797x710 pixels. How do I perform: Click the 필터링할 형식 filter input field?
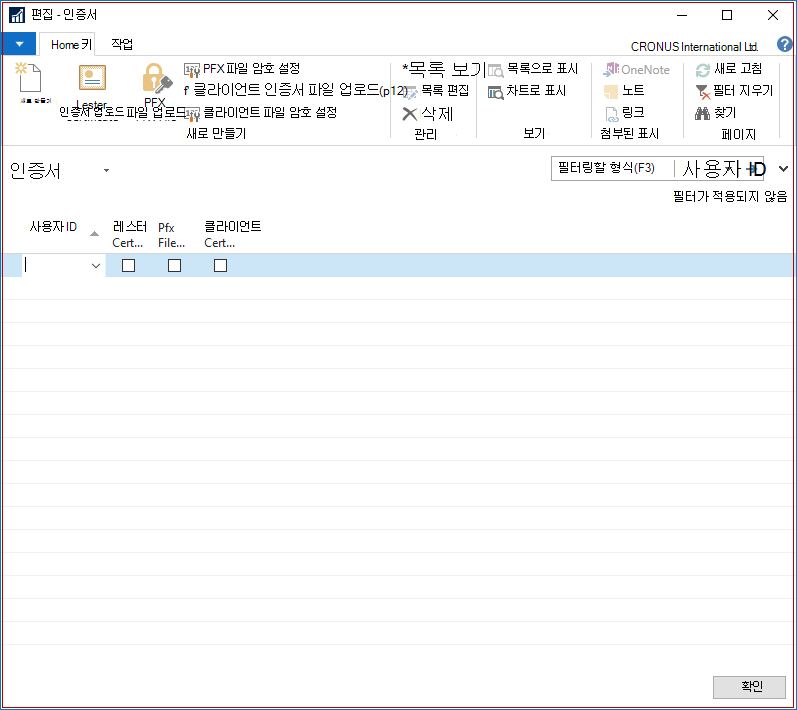612,168
